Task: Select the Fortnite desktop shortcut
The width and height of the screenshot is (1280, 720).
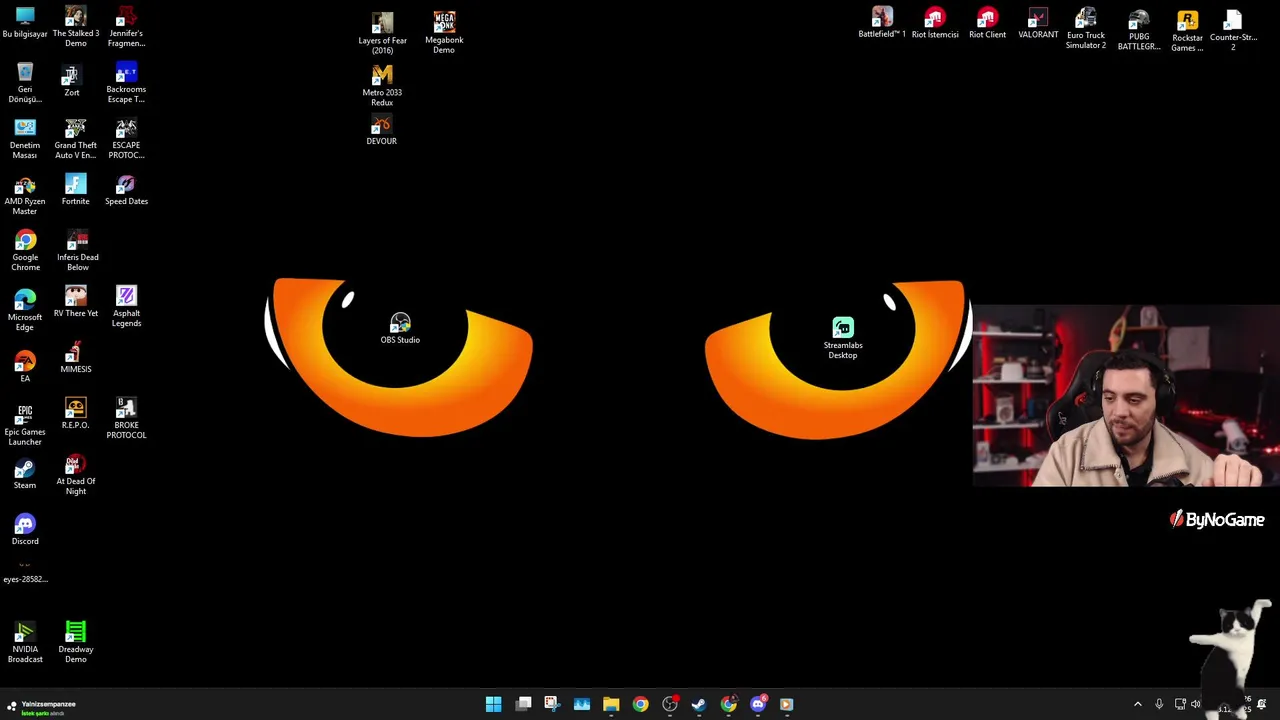Action: (x=76, y=190)
